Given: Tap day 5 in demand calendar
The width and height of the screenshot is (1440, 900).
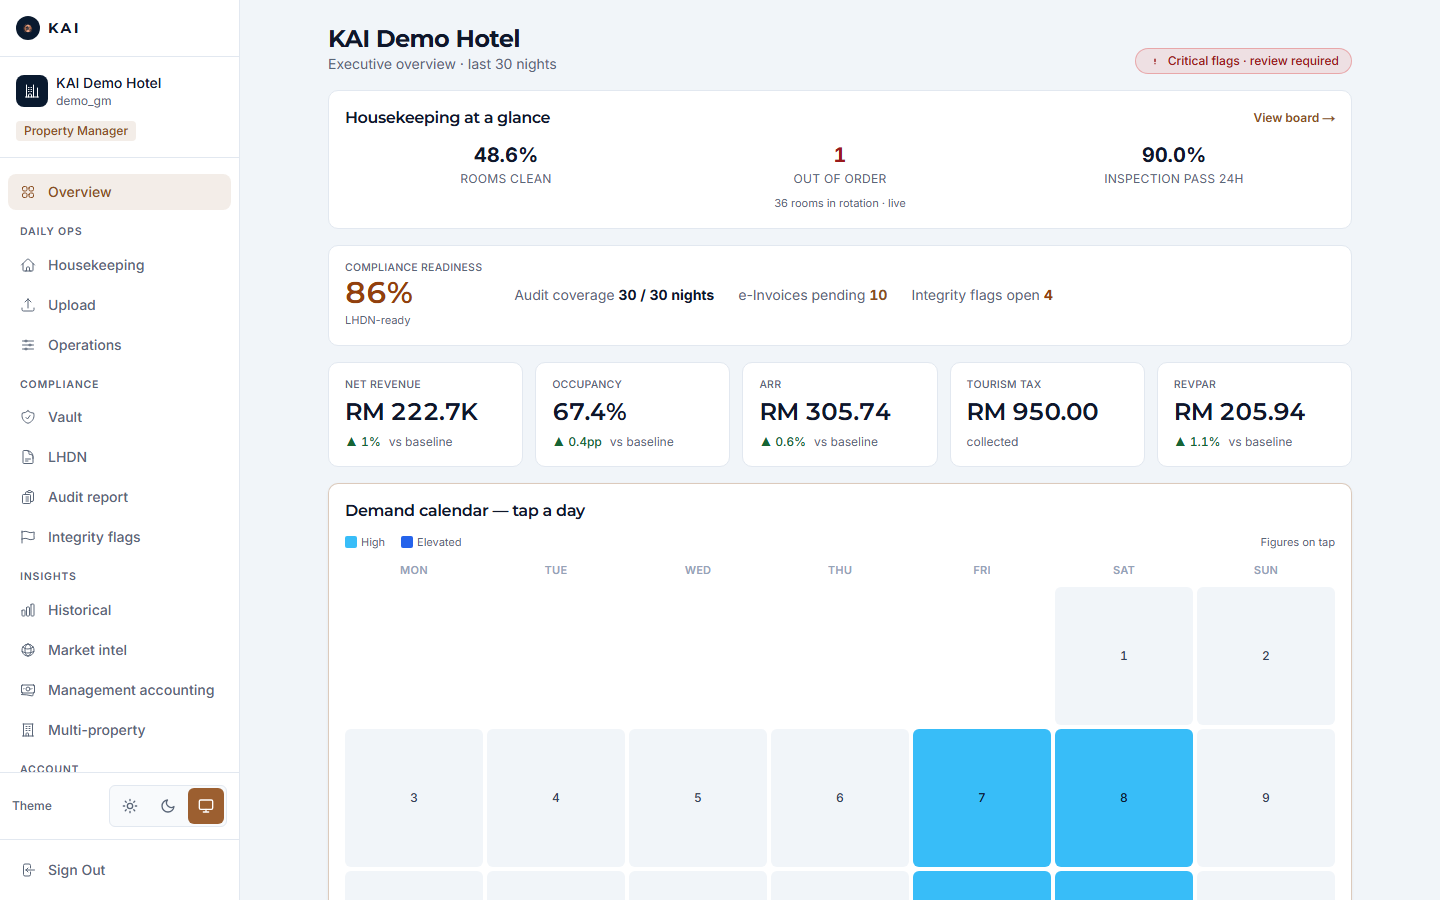Looking at the screenshot, I should tap(698, 798).
